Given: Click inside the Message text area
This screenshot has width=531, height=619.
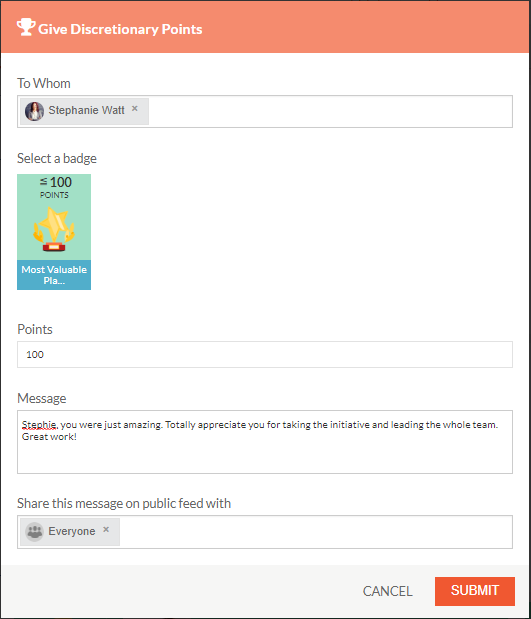Looking at the screenshot, I should click(x=265, y=442).
